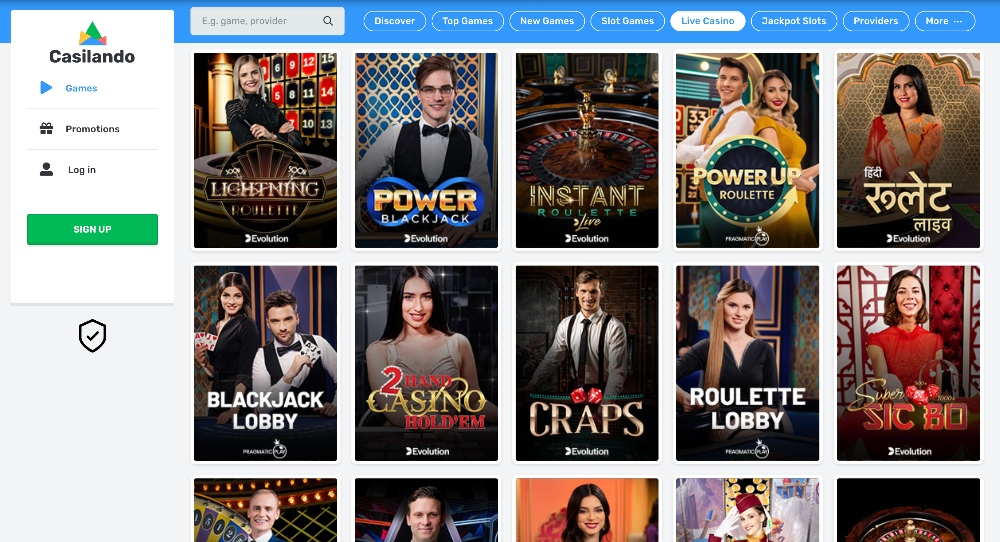Image resolution: width=1000 pixels, height=542 pixels.
Task: Click the green SIGN UP button
Action: (92, 230)
